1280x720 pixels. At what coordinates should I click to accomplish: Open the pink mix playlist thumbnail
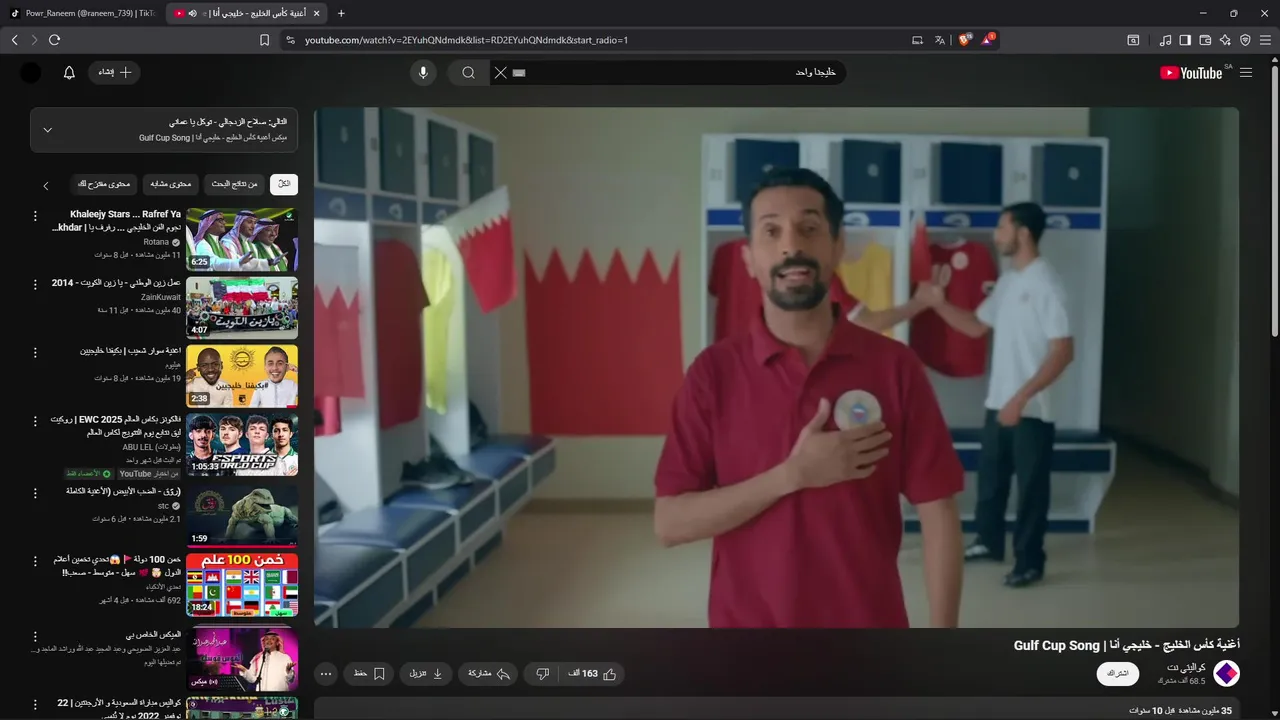coord(242,658)
